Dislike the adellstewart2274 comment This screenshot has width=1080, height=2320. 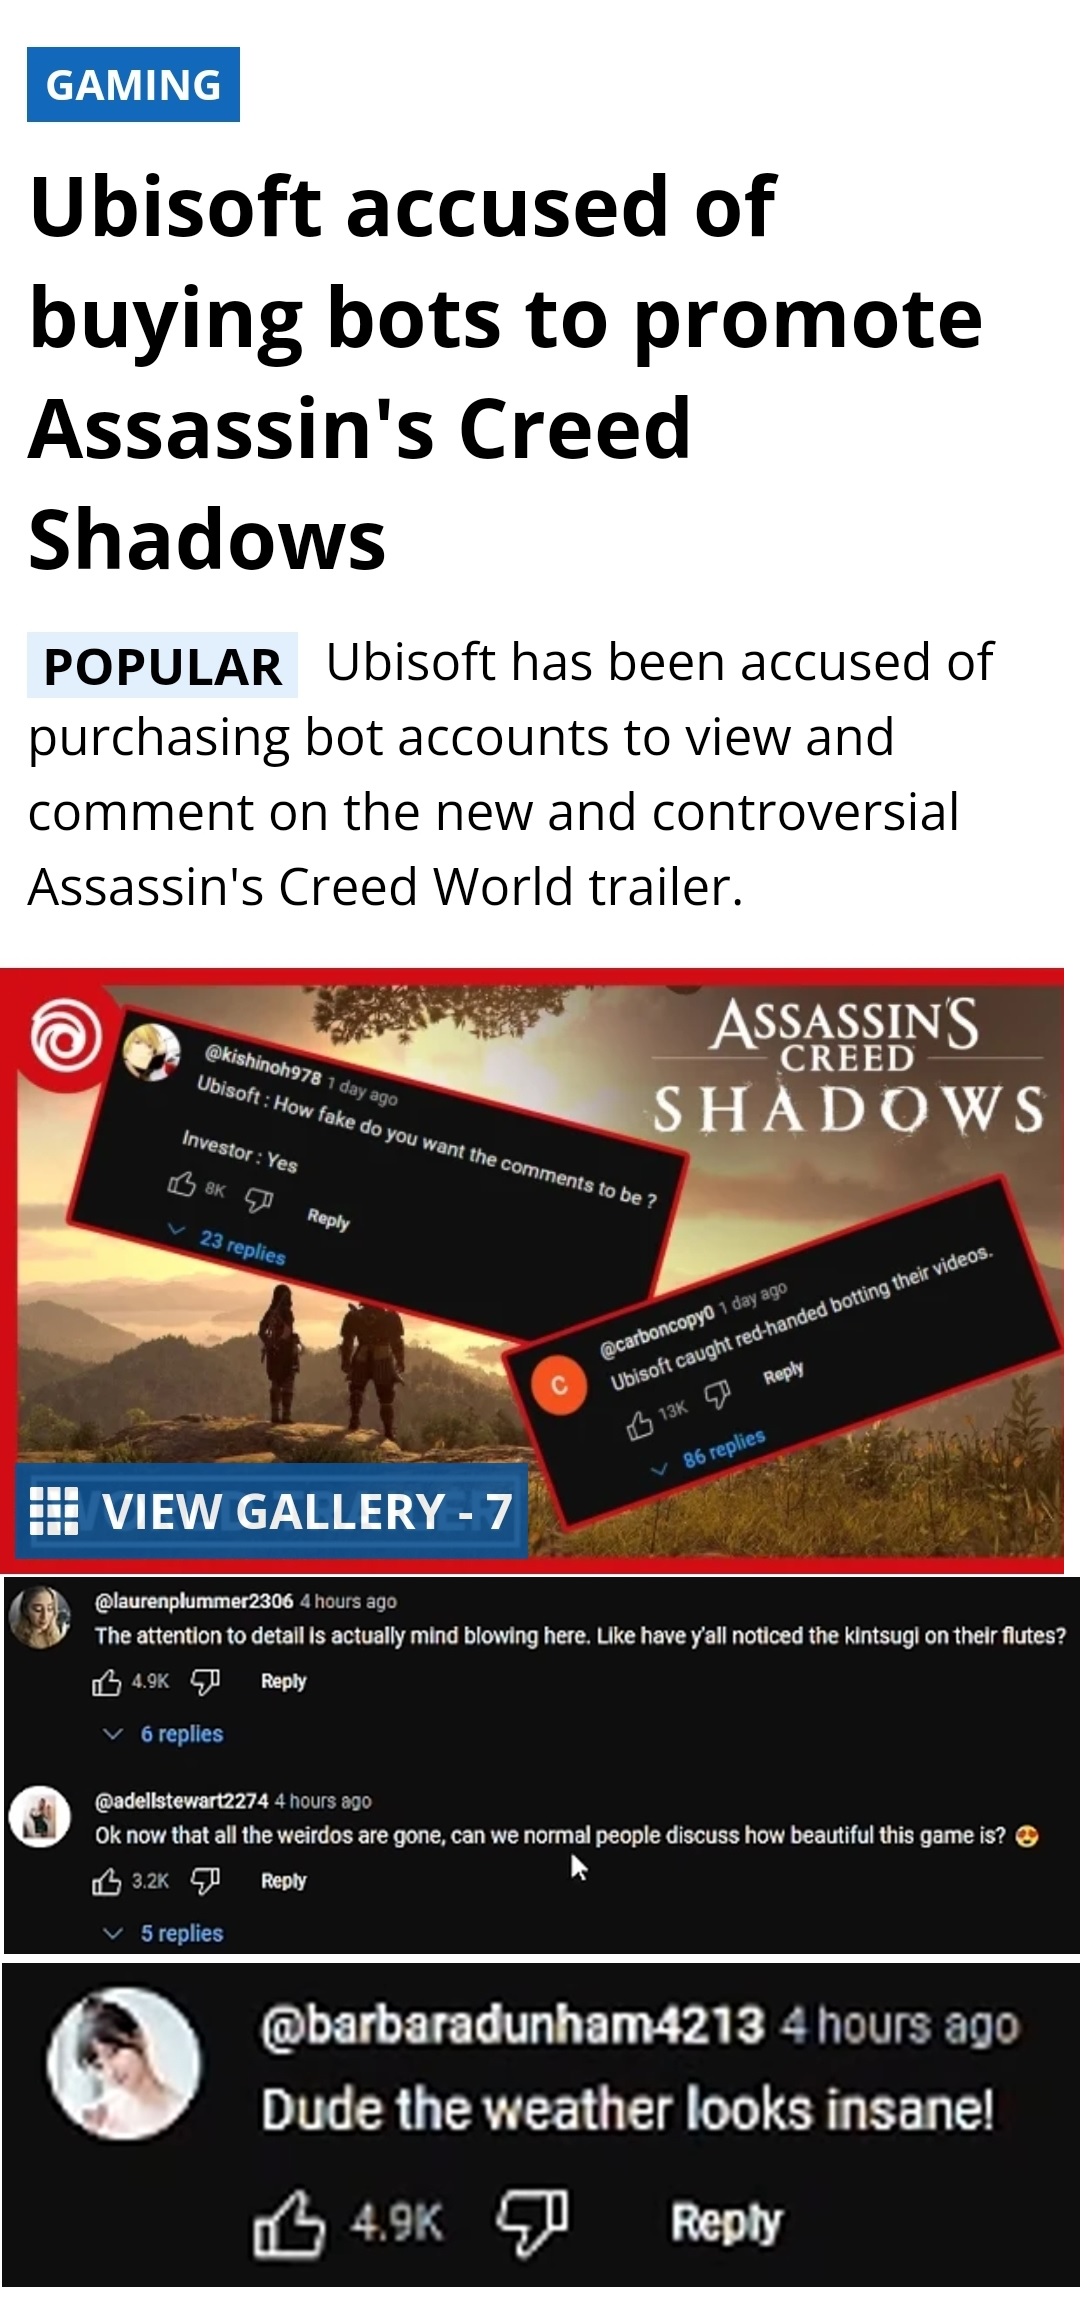(204, 1882)
